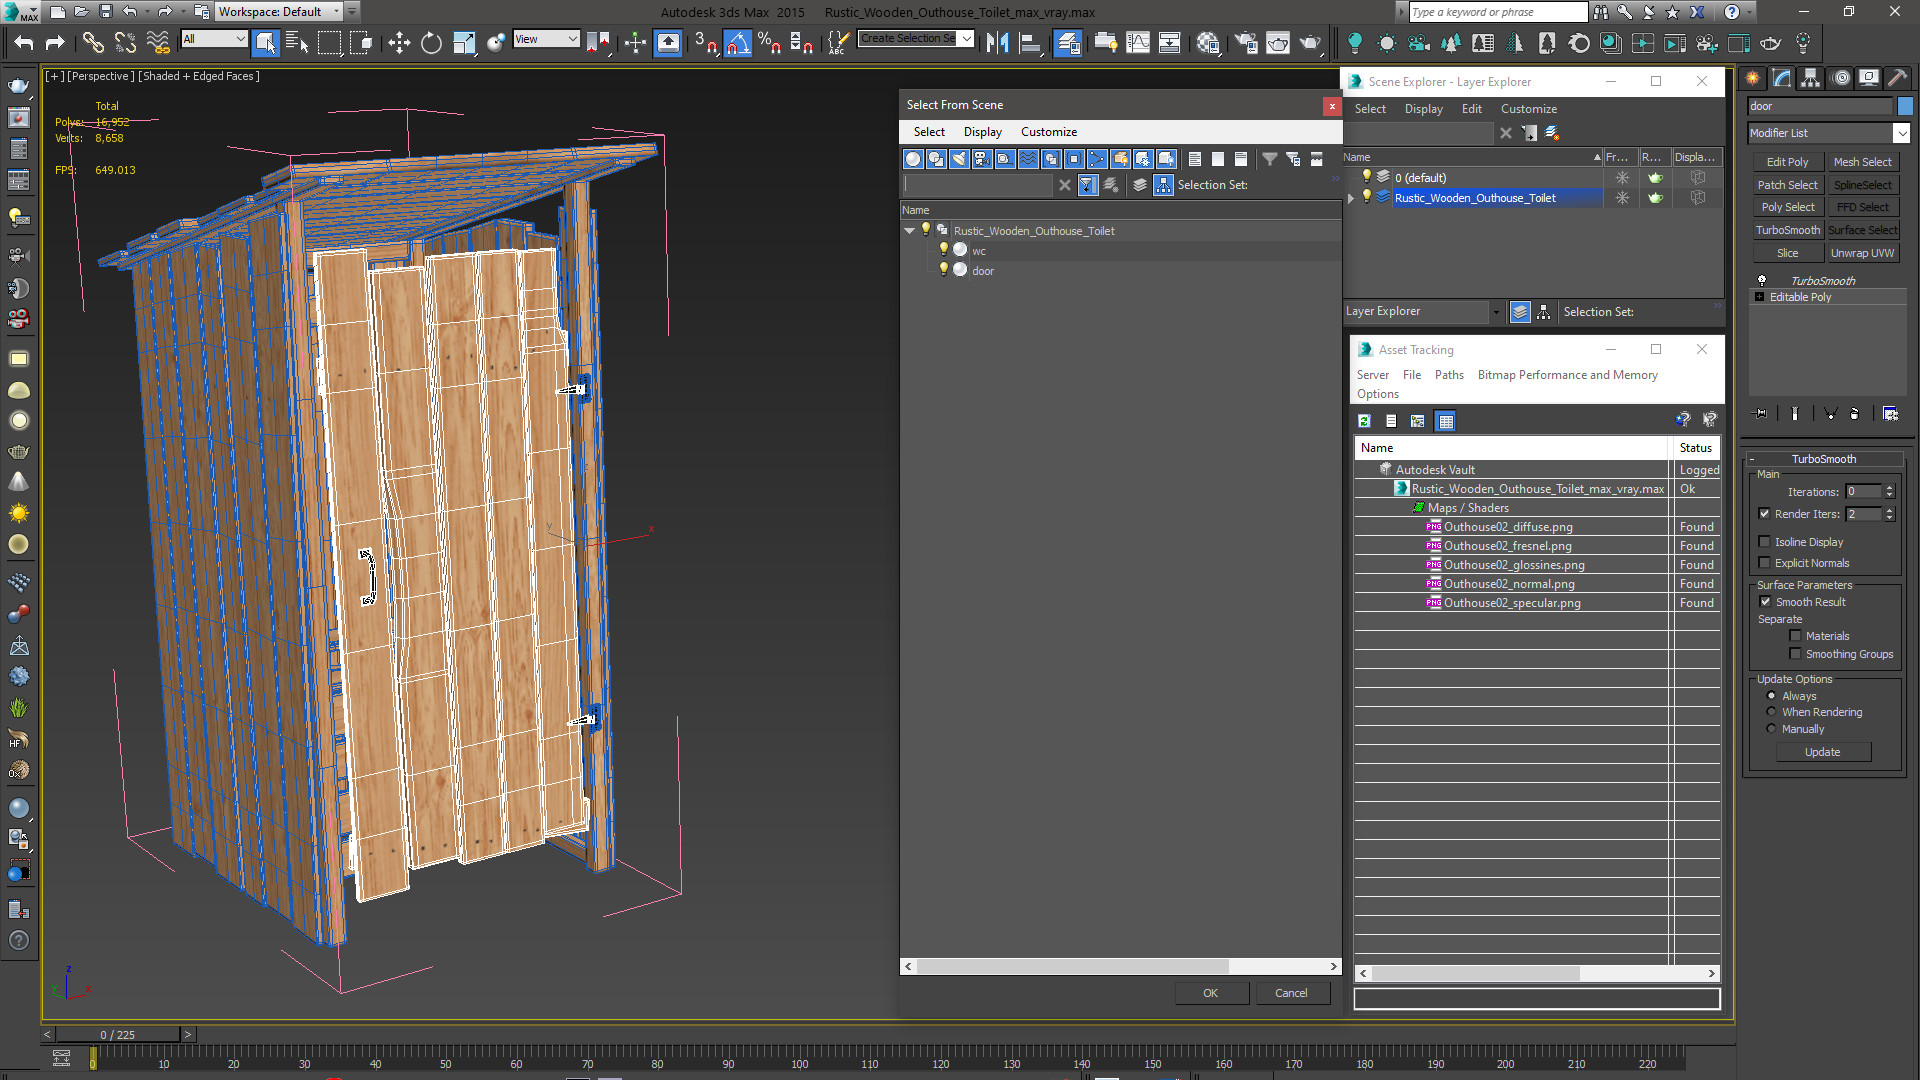Enable the Explicit Normals checkbox
The height and width of the screenshot is (1080, 1920).
[x=1765, y=563]
